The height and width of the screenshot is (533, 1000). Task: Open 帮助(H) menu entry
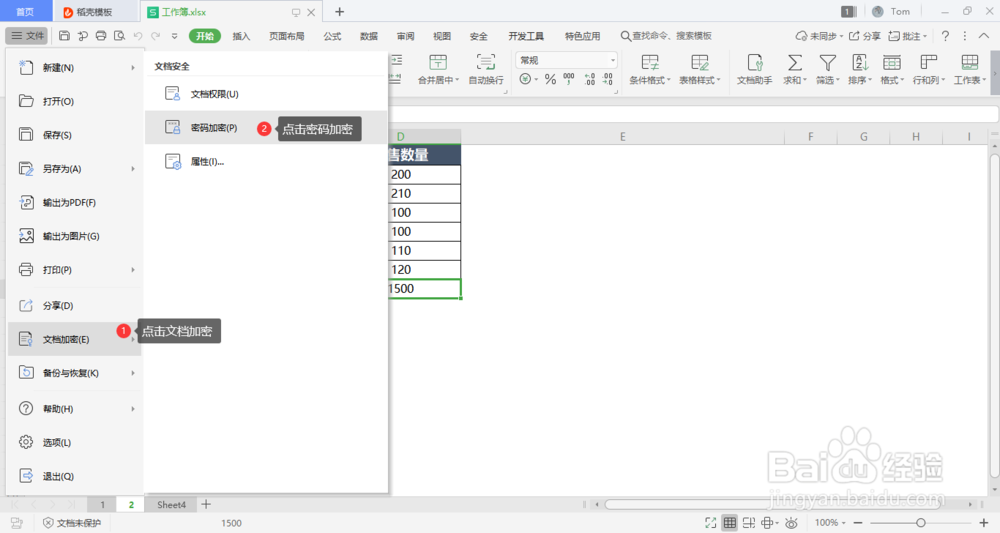click(x=74, y=409)
